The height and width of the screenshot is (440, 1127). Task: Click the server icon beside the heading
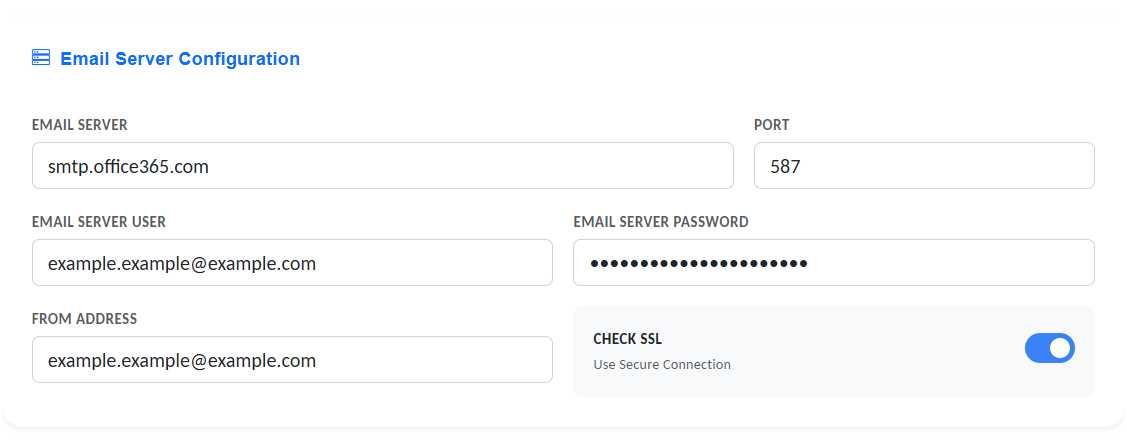click(41, 58)
